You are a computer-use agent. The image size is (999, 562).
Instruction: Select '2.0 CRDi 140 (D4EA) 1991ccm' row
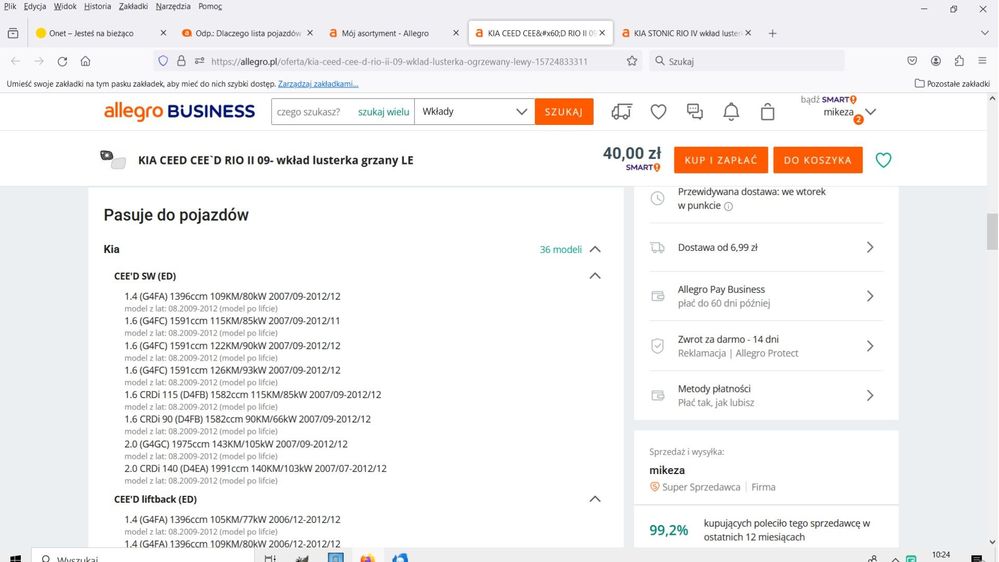255,468
